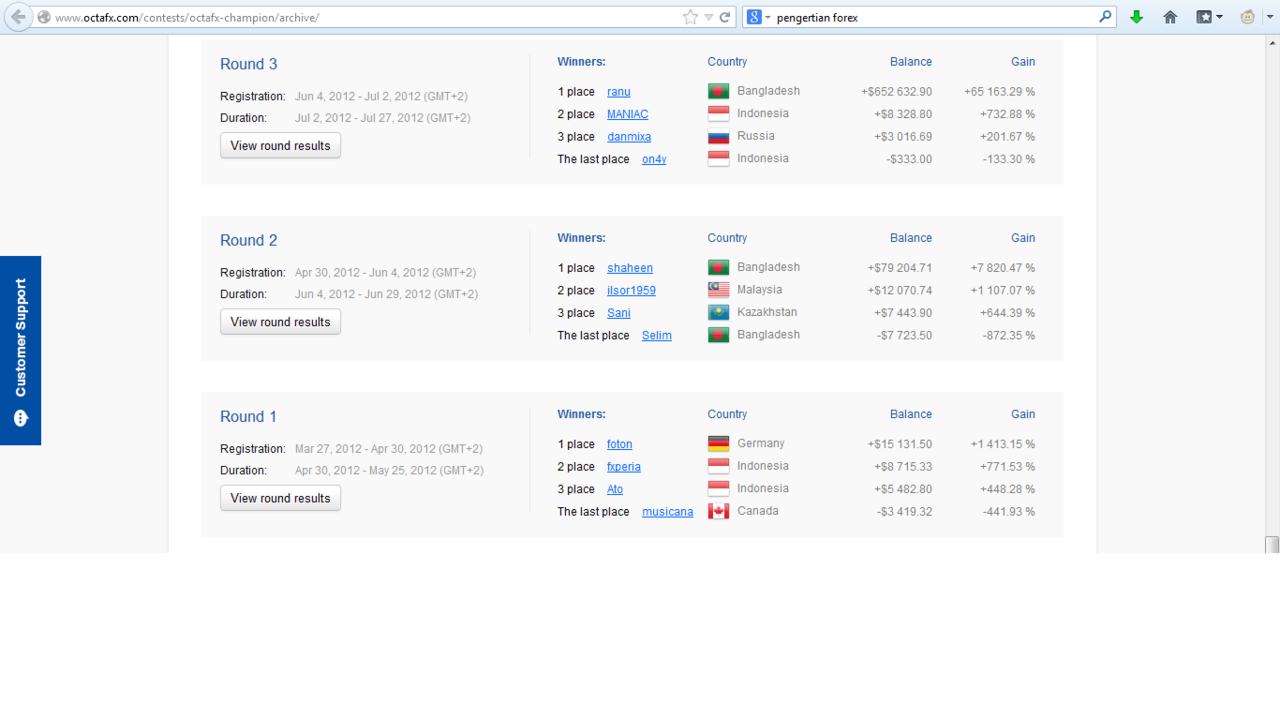Click the Germany flag in Round 1
Viewport: 1280px width, 720px height.
pos(718,443)
